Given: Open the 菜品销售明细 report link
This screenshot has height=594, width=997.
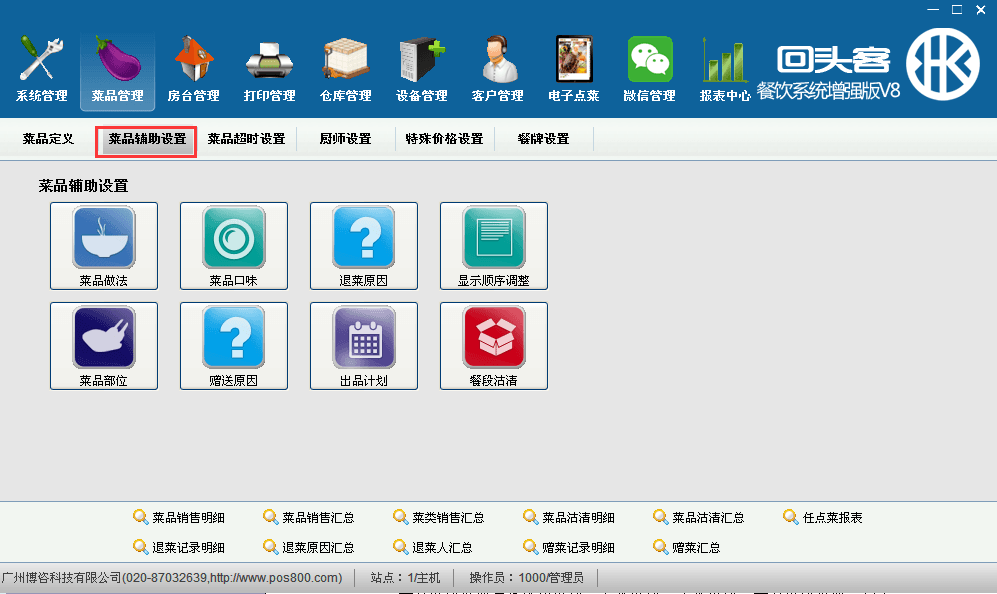Looking at the screenshot, I should (179, 518).
